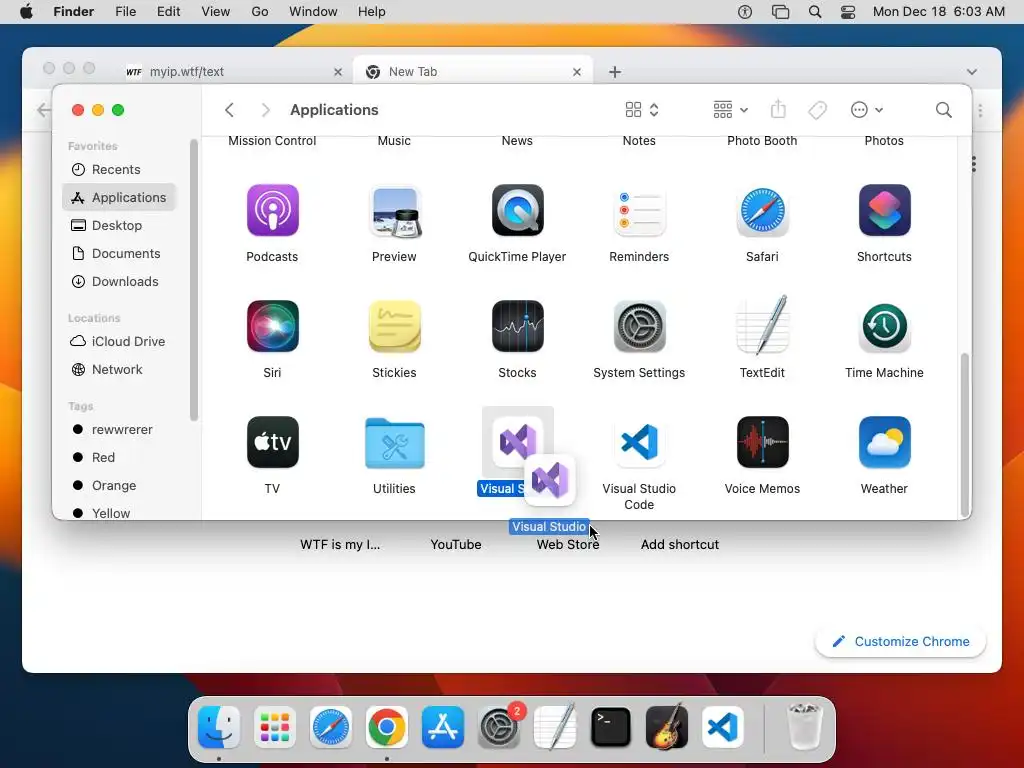
Task: Go forward with the Finder forward chevron
Action: (x=265, y=110)
